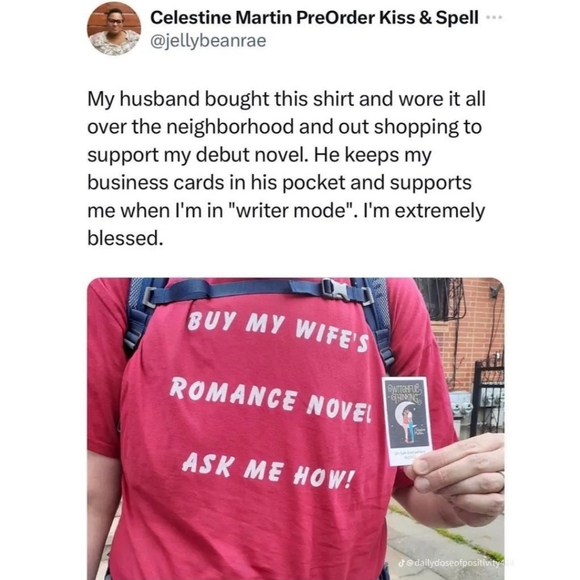
Task: Click the book cover card held in hand
Action: pyautogui.click(x=407, y=421)
